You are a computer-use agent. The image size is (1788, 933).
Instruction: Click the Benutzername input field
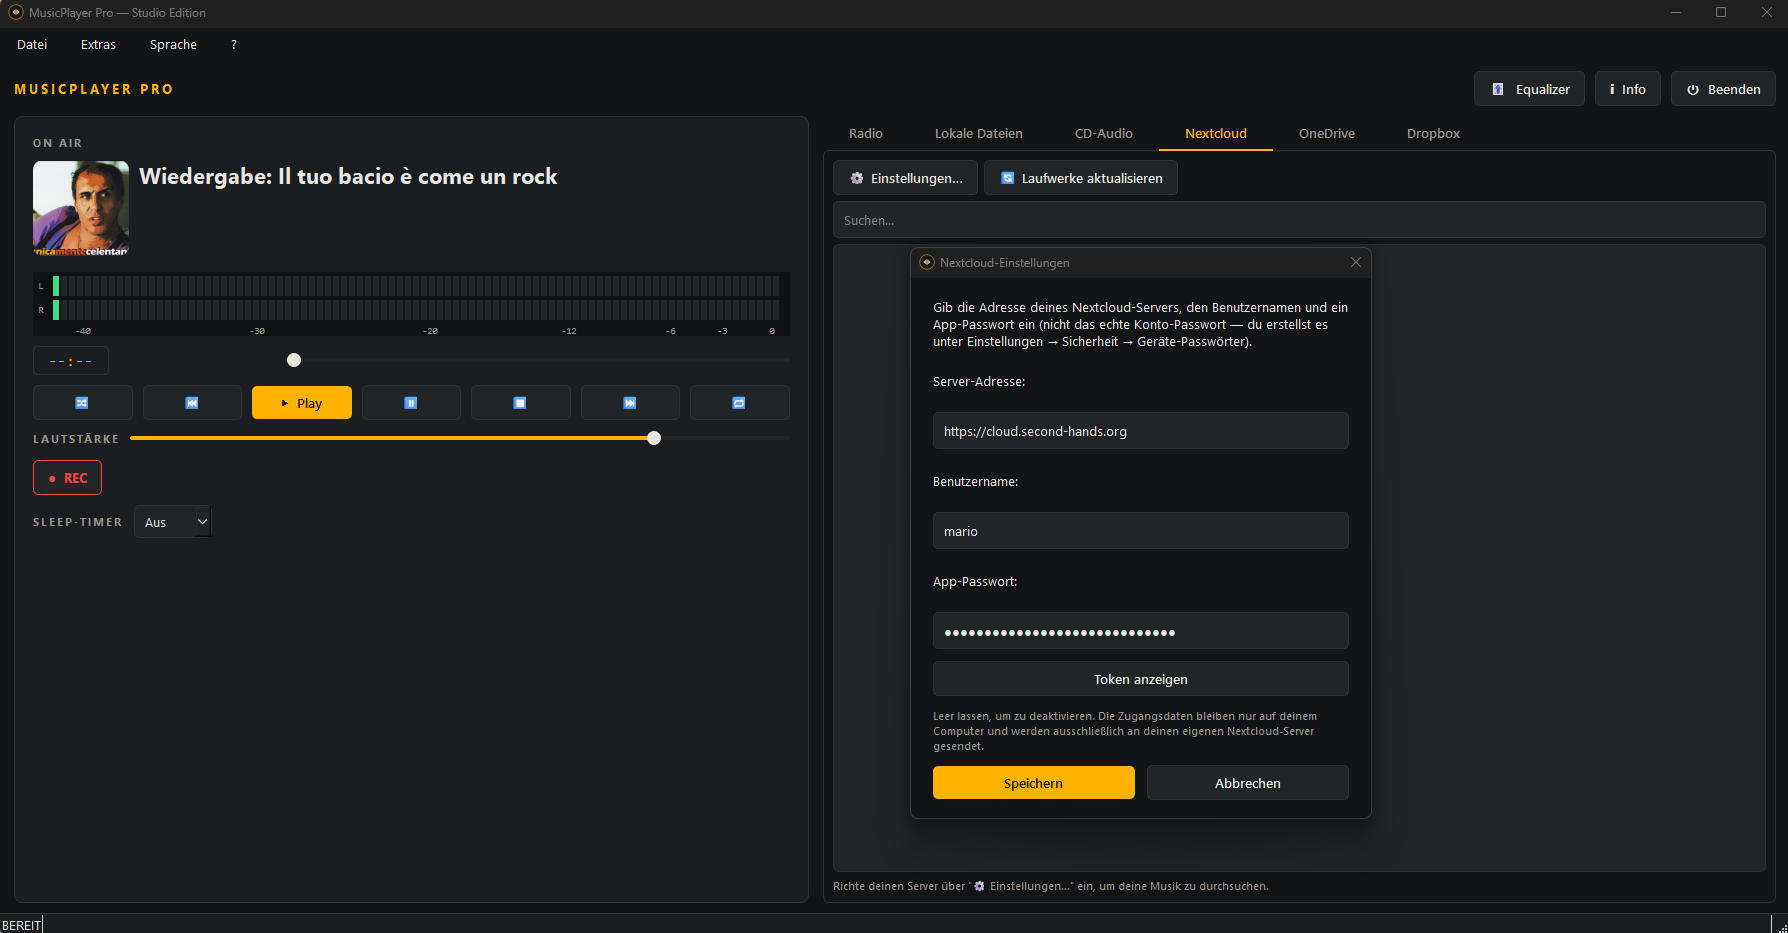(1141, 531)
